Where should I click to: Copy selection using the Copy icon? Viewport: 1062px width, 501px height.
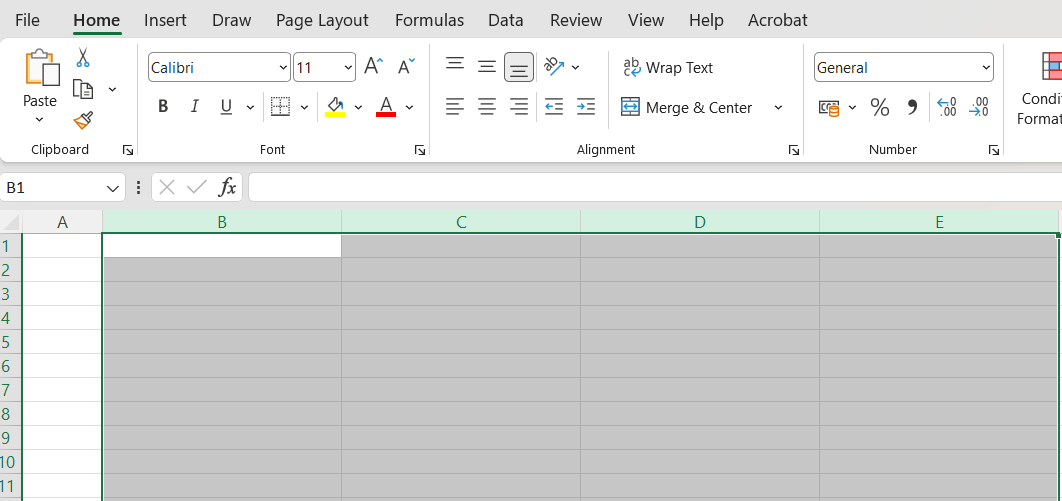(x=83, y=89)
